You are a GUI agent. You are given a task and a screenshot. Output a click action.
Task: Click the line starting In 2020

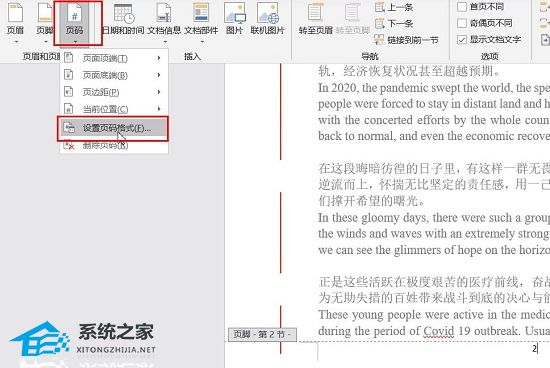click(434, 88)
